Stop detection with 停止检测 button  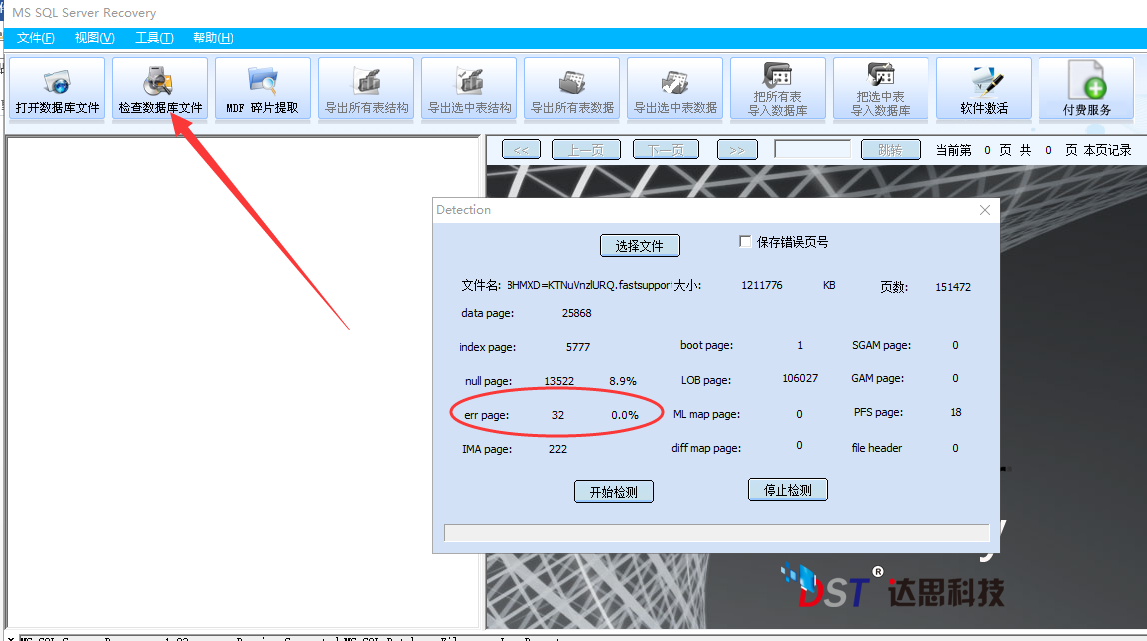click(788, 490)
